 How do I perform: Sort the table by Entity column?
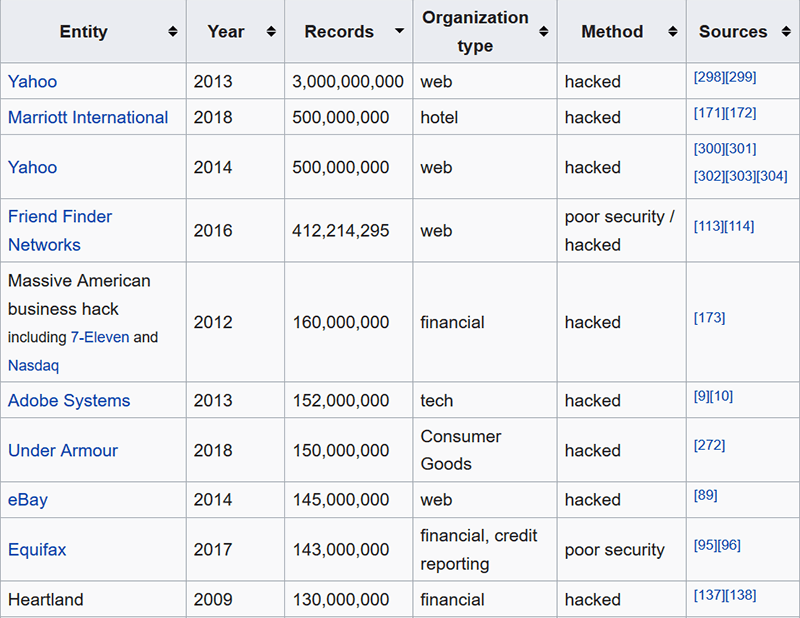click(x=172, y=31)
